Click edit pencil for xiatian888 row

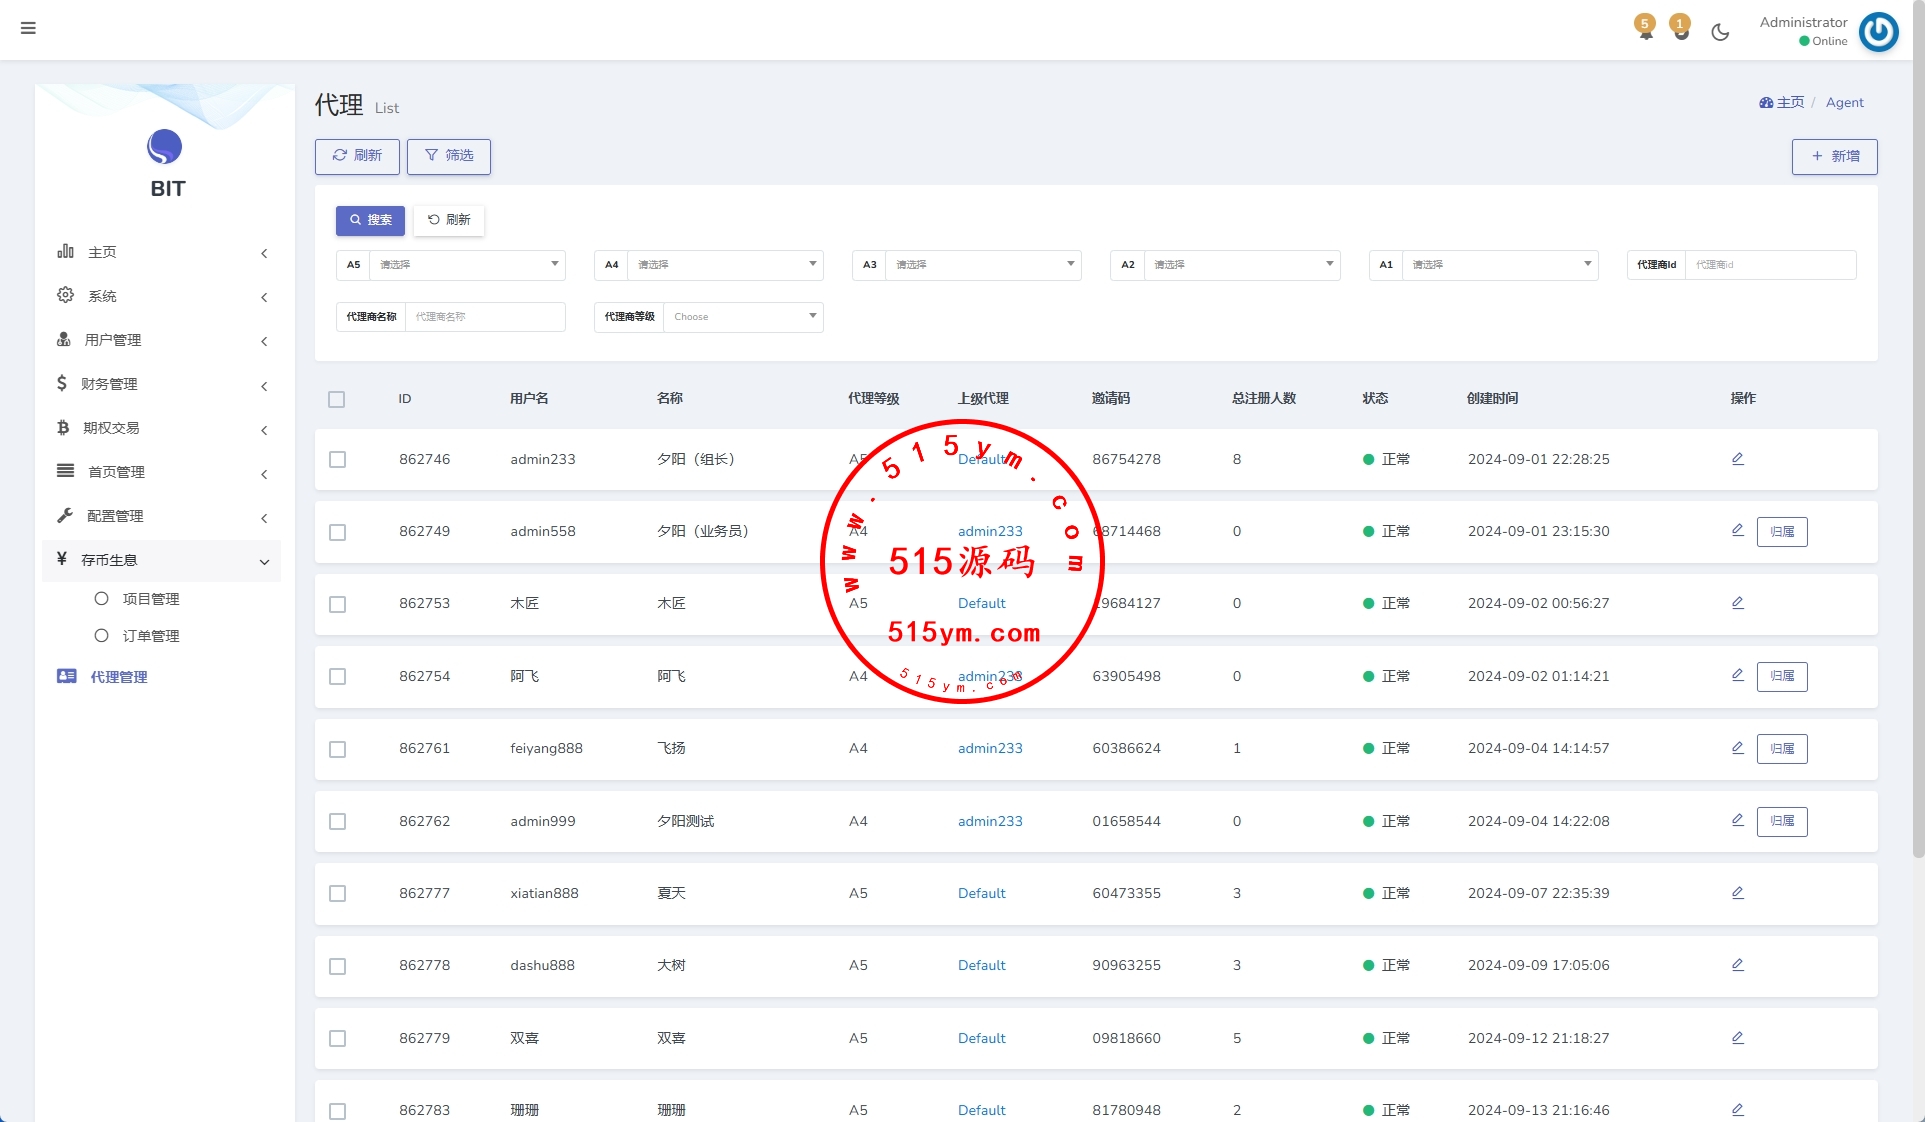point(1737,893)
